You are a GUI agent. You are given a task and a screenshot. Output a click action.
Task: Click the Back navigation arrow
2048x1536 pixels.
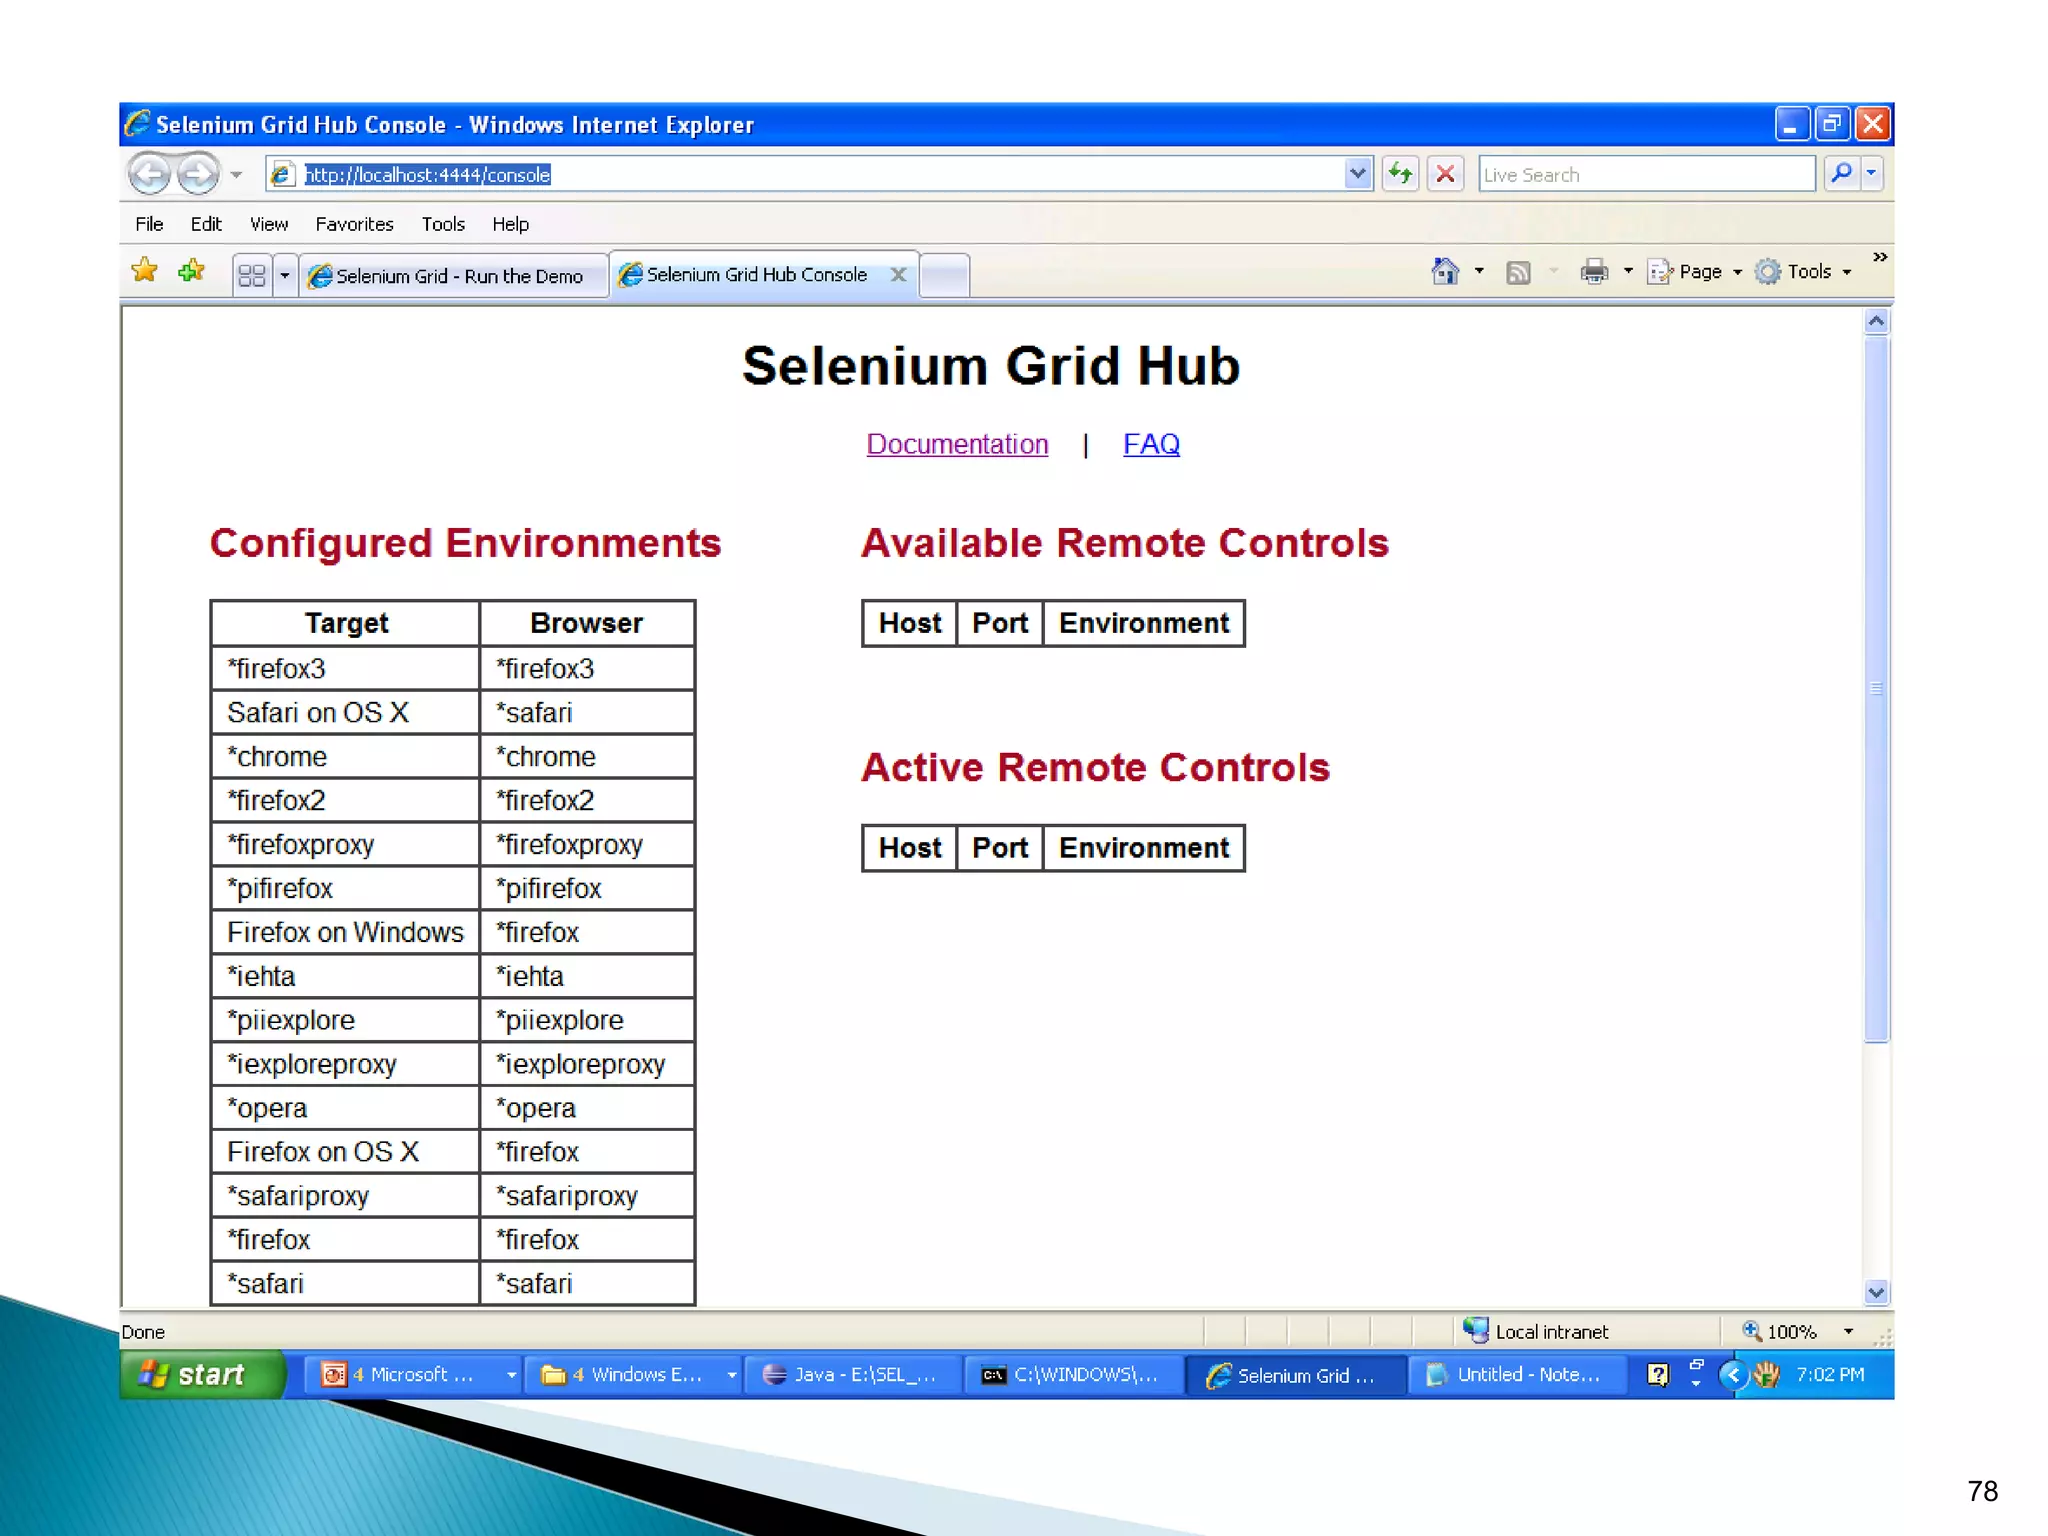click(150, 174)
